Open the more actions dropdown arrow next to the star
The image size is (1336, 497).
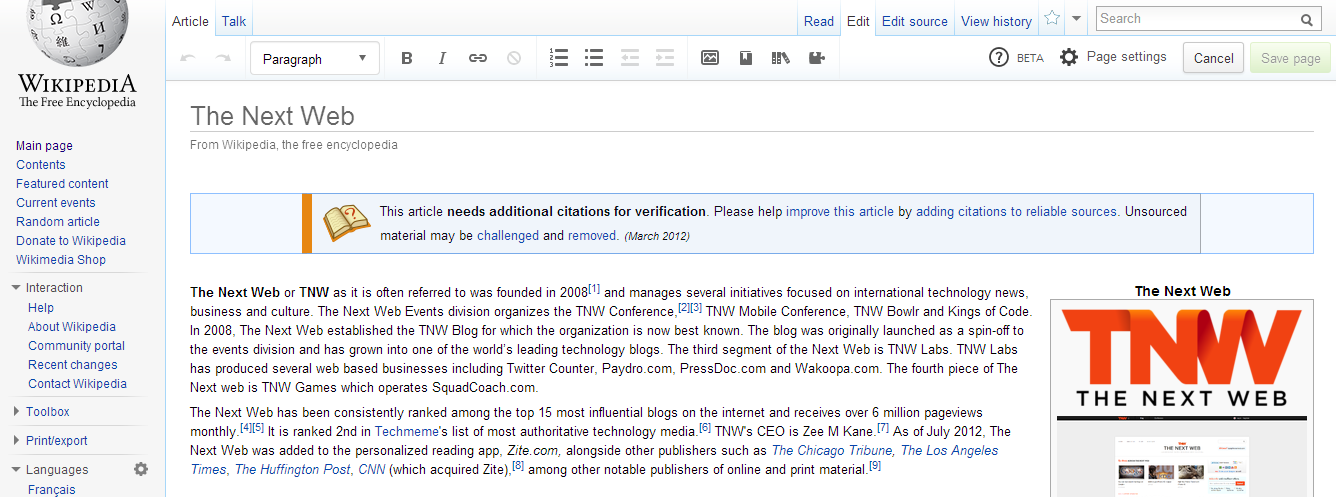coord(1076,19)
